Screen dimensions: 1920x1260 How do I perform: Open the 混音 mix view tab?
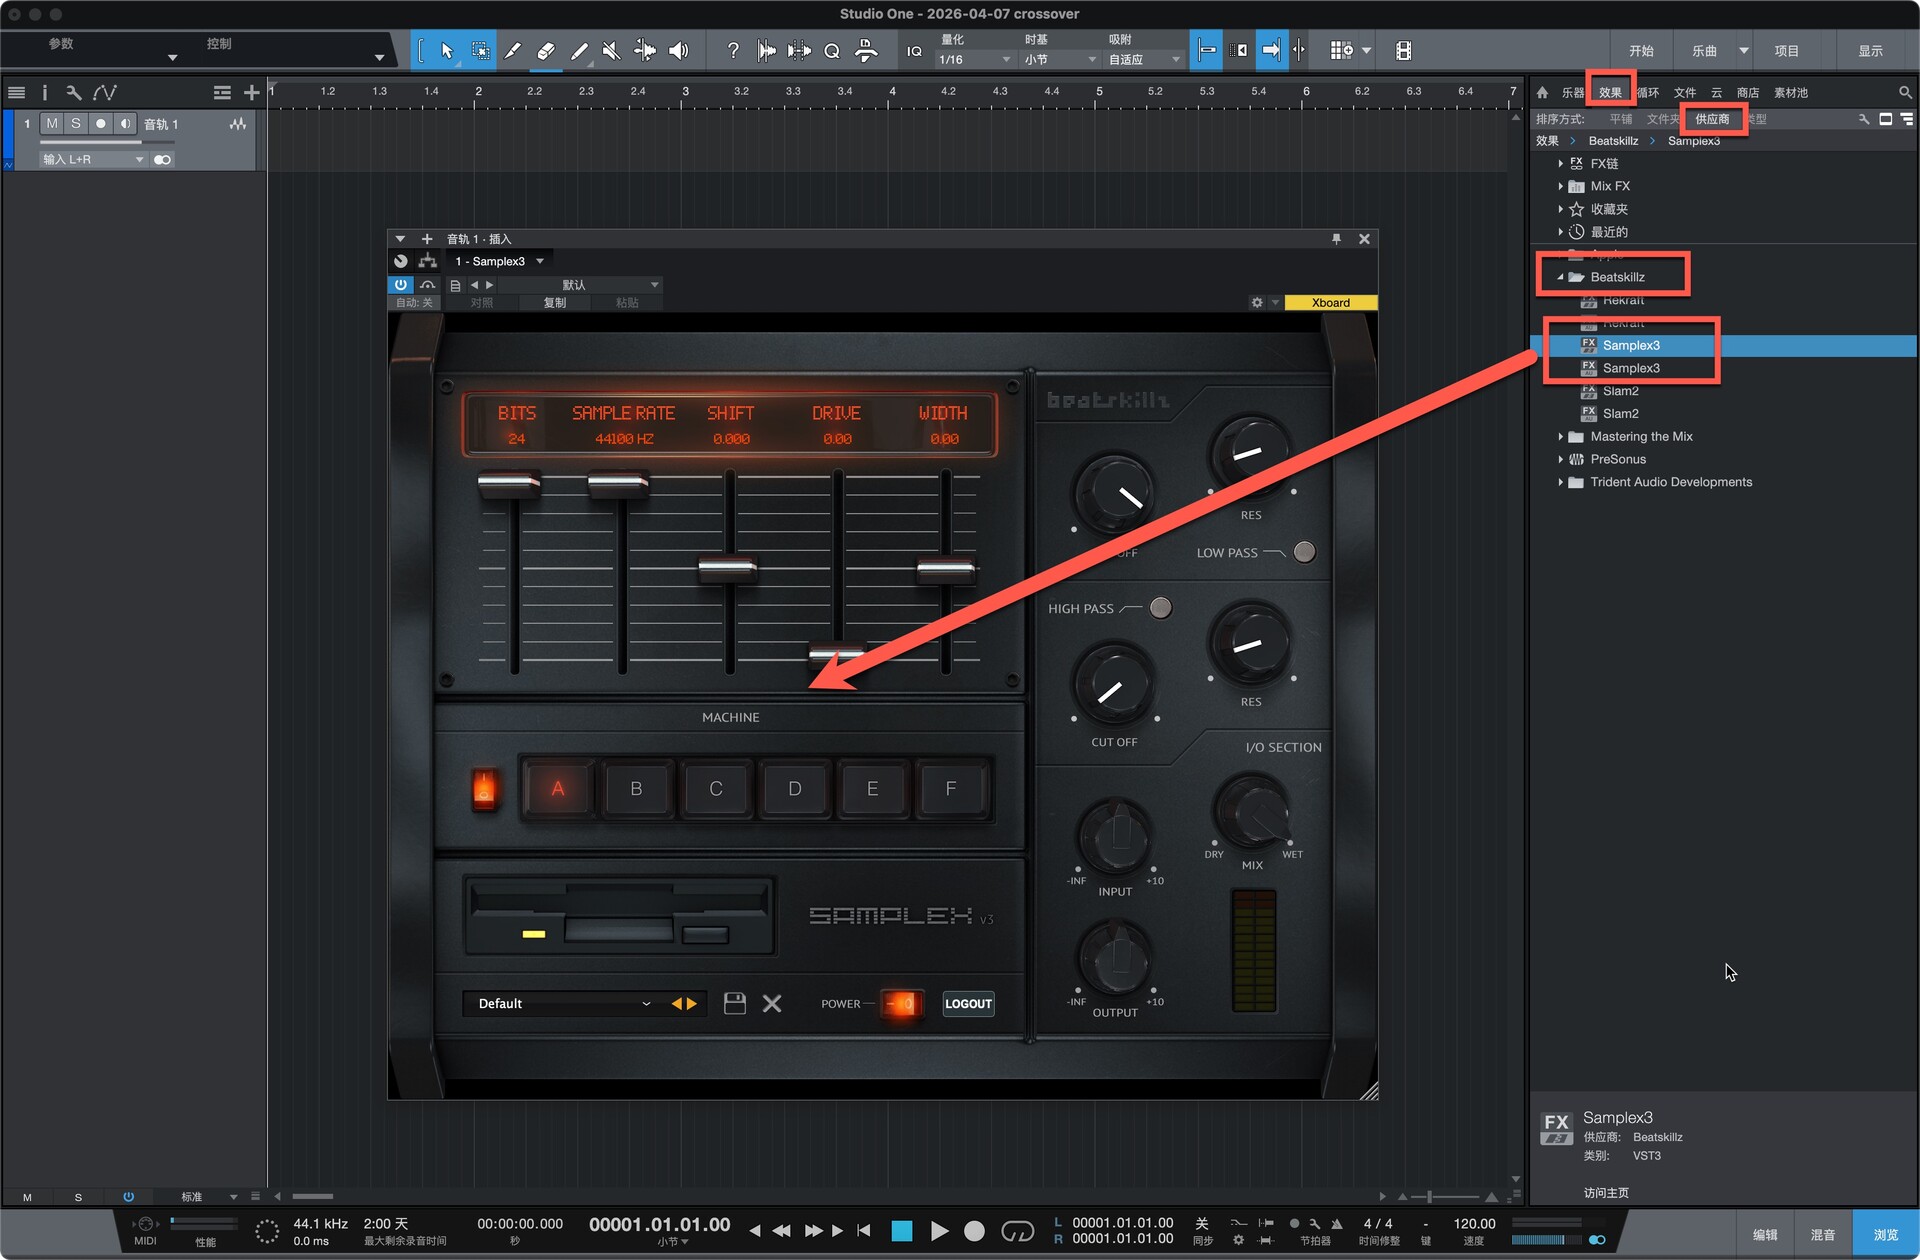click(x=1822, y=1235)
